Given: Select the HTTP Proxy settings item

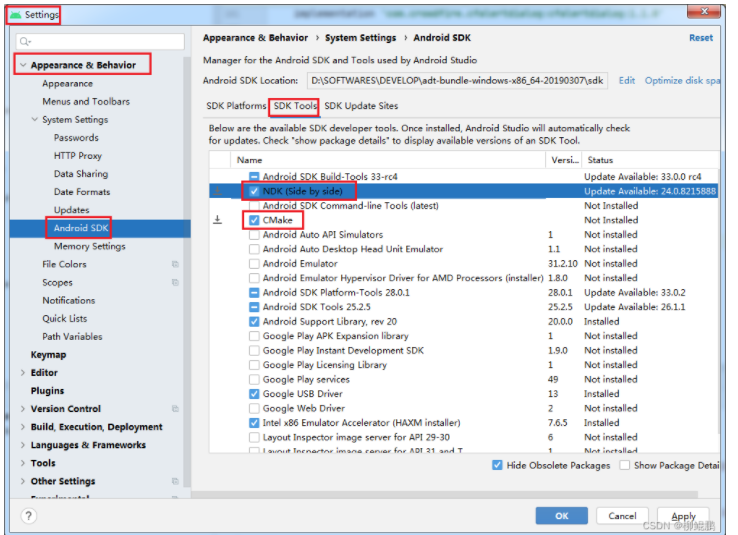Looking at the screenshot, I should pos(78,156).
